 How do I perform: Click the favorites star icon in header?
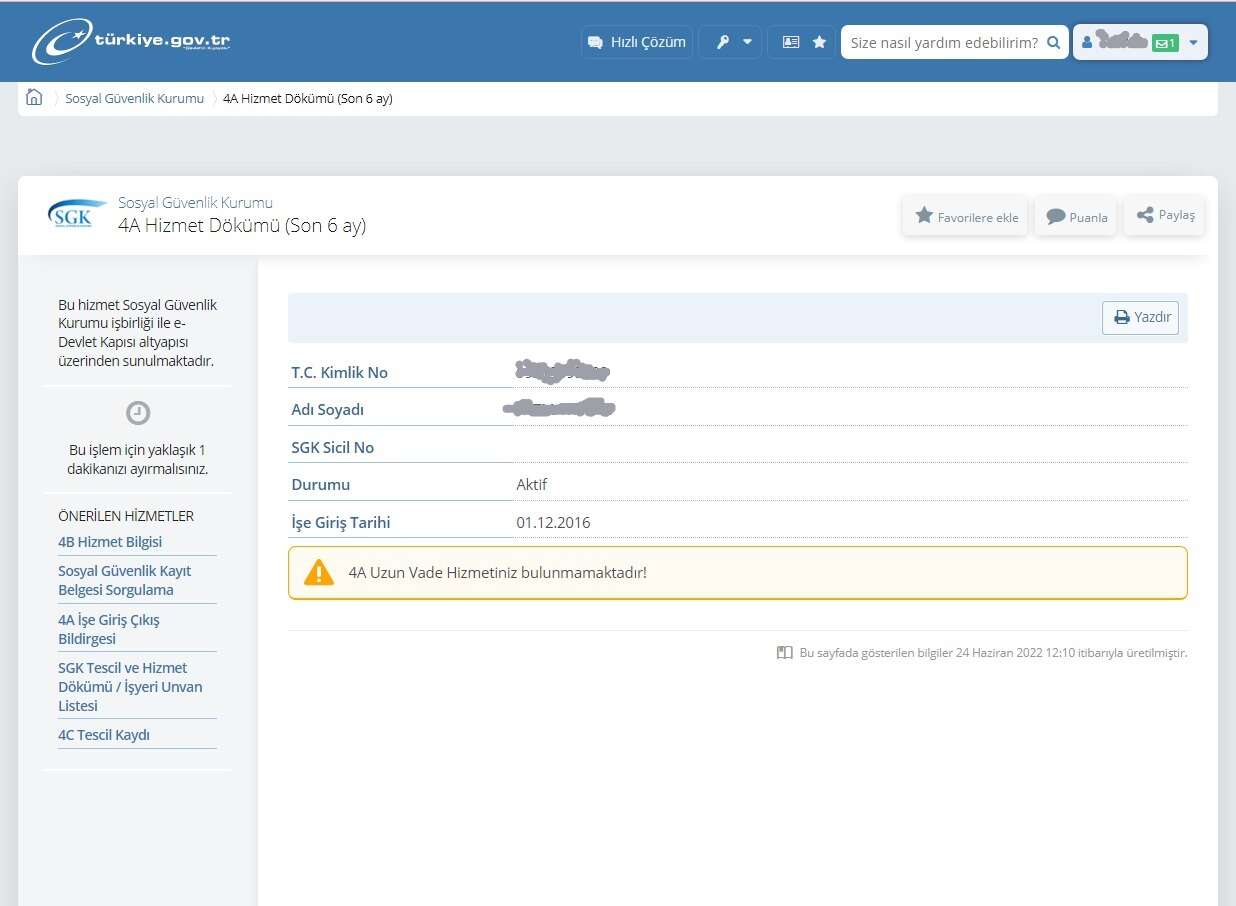[819, 43]
